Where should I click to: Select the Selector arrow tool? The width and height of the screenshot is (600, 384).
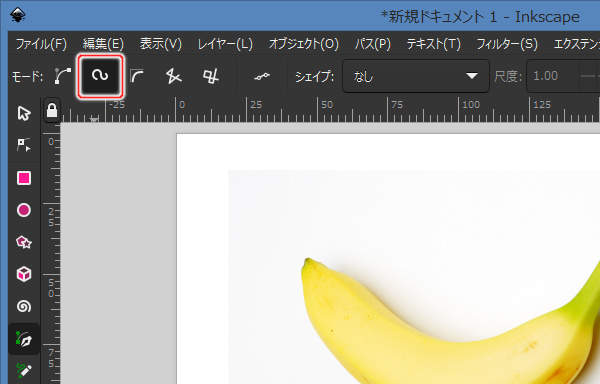(24, 114)
